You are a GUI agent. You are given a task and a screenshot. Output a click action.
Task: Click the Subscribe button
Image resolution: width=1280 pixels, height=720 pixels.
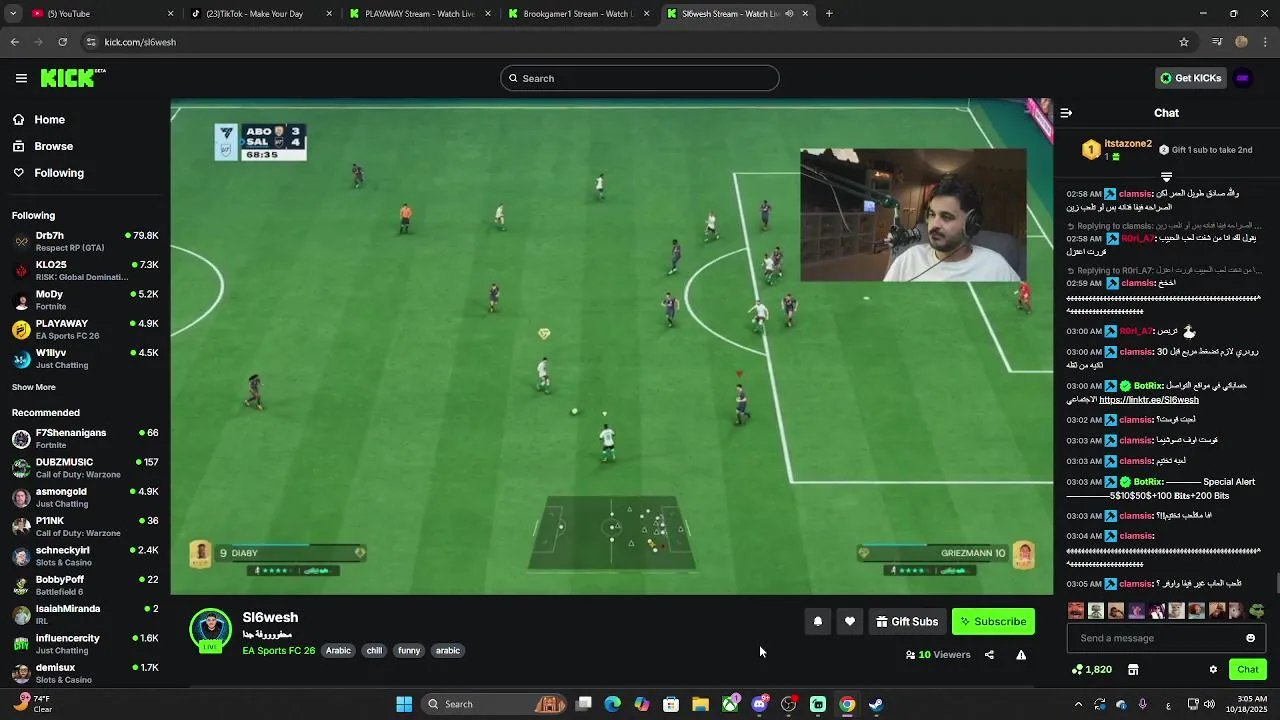pyautogui.click(x=993, y=622)
